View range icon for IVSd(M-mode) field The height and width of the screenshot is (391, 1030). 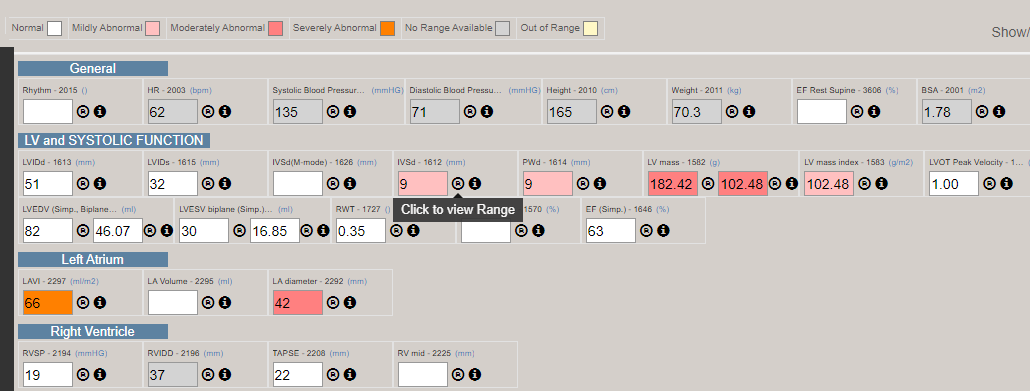[x=332, y=184]
